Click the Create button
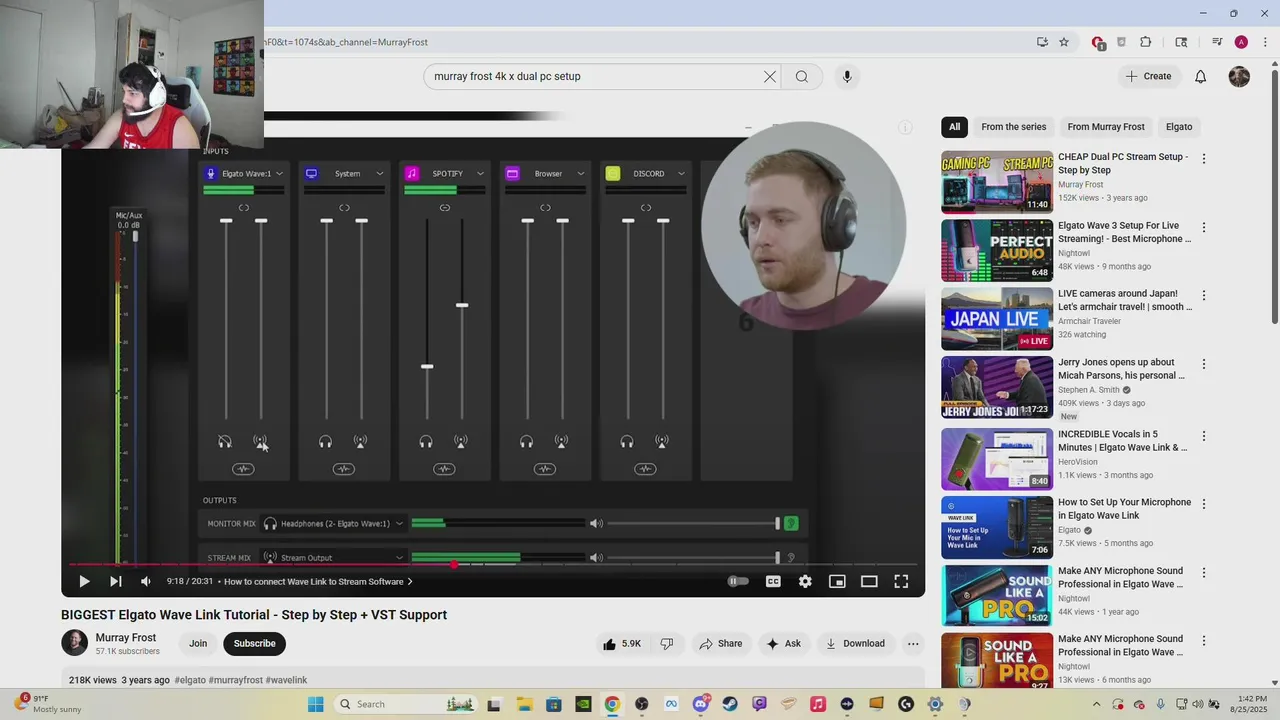Image resolution: width=1280 pixels, height=720 pixels. (1148, 76)
